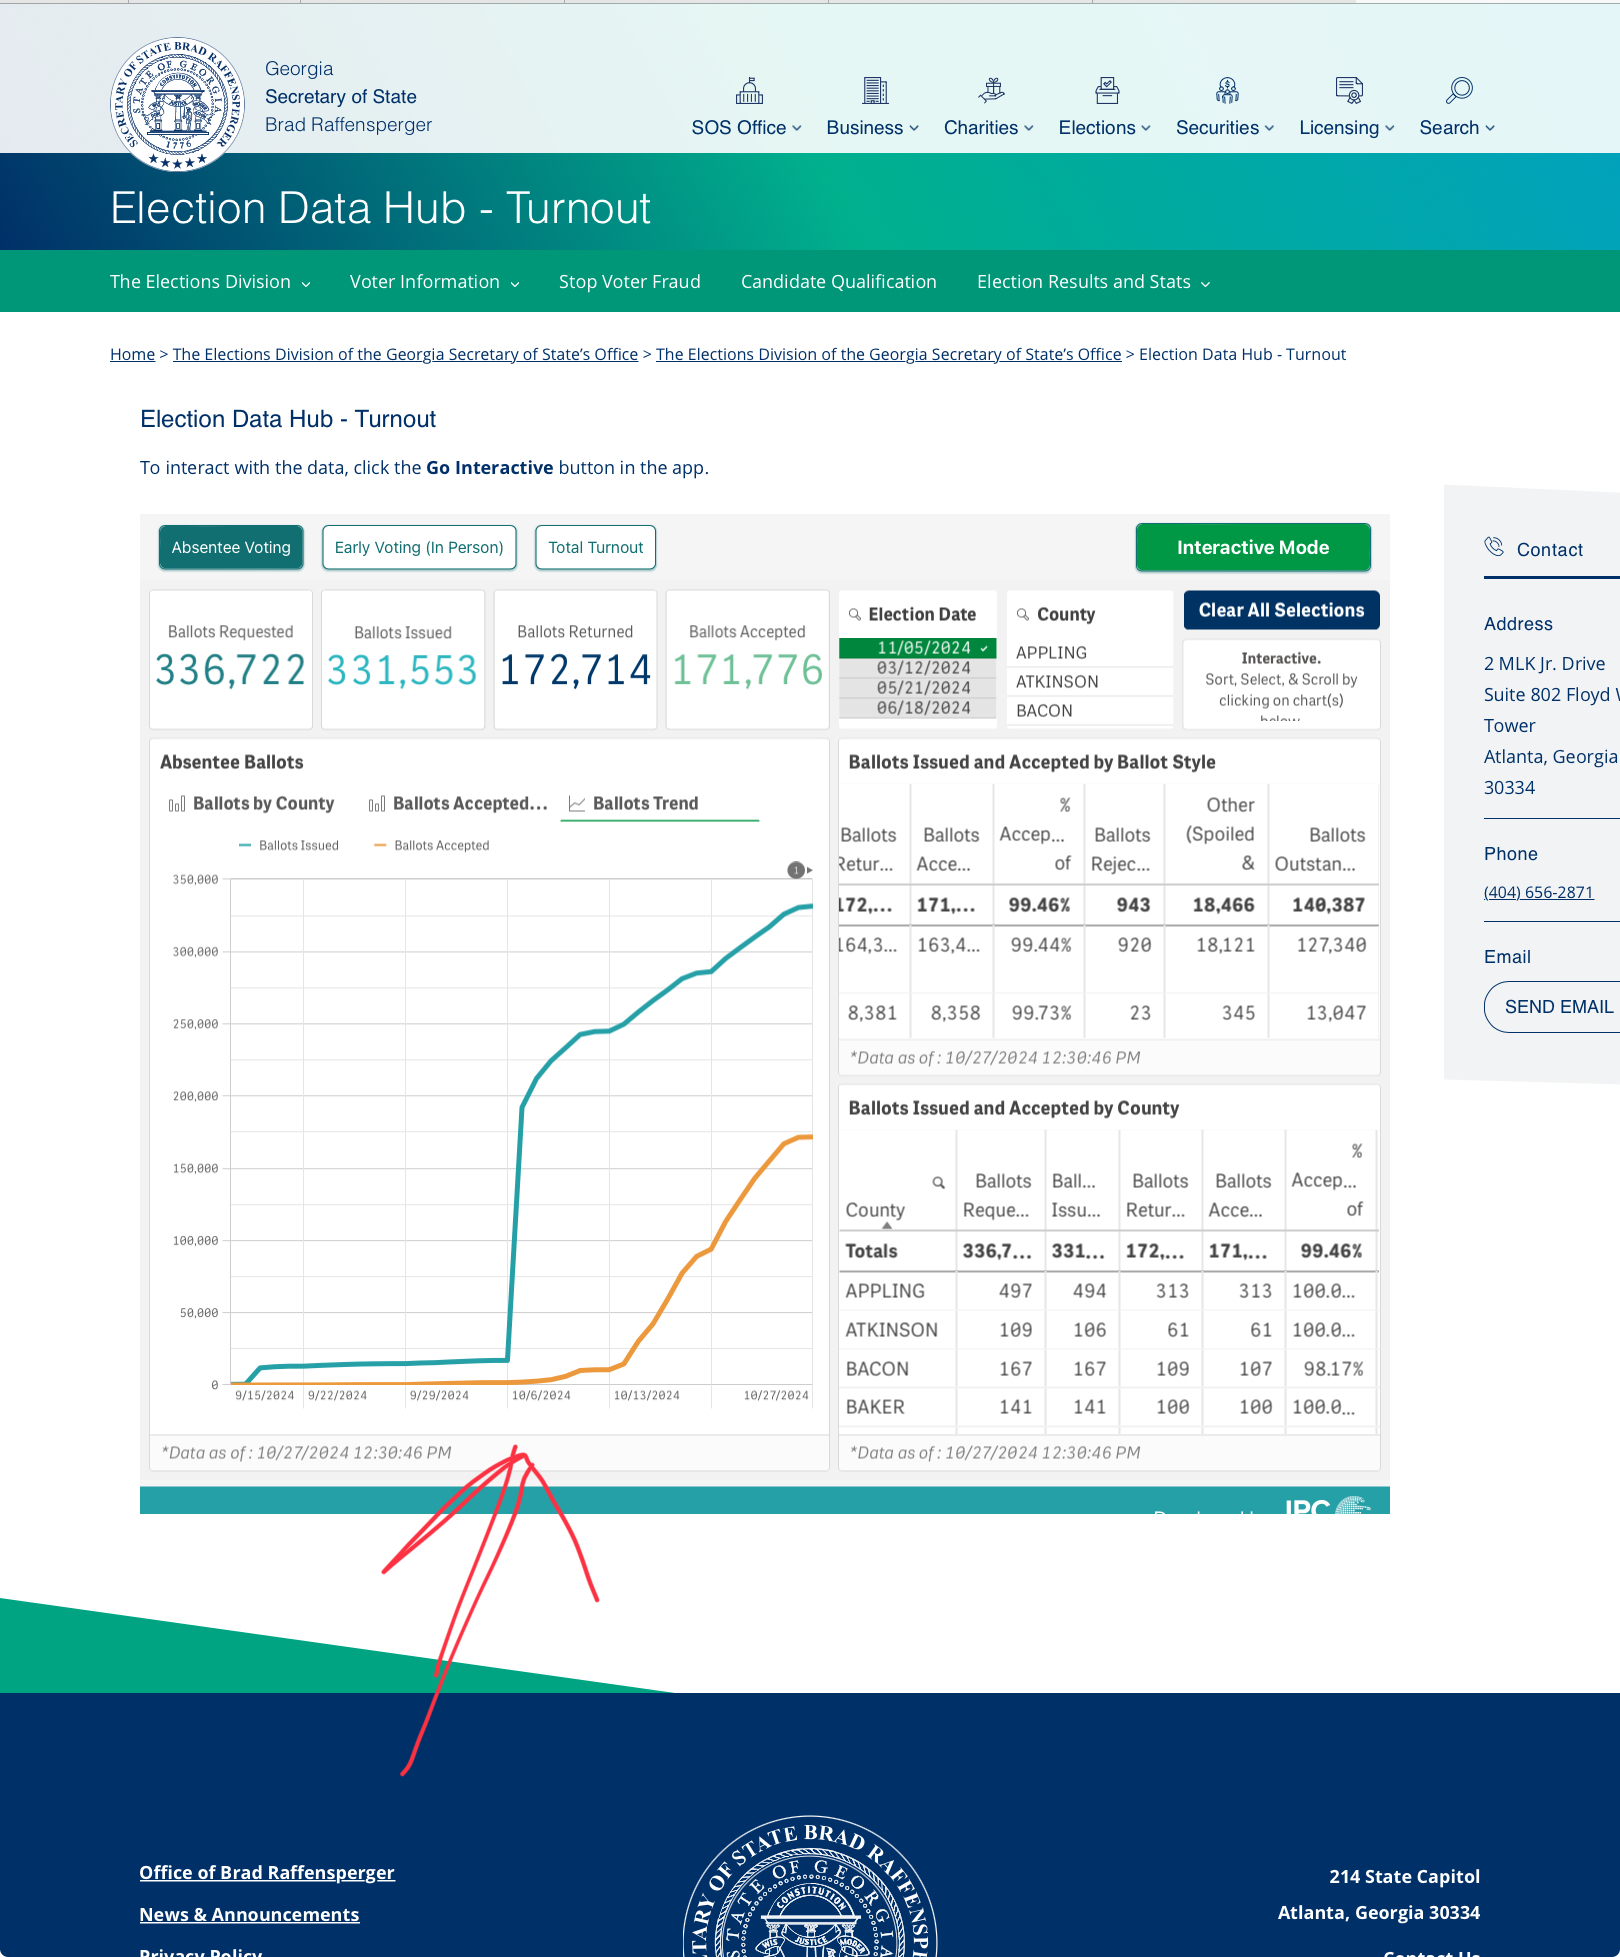
Task: Click the Business building icon
Action: click(x=875, y=91)
